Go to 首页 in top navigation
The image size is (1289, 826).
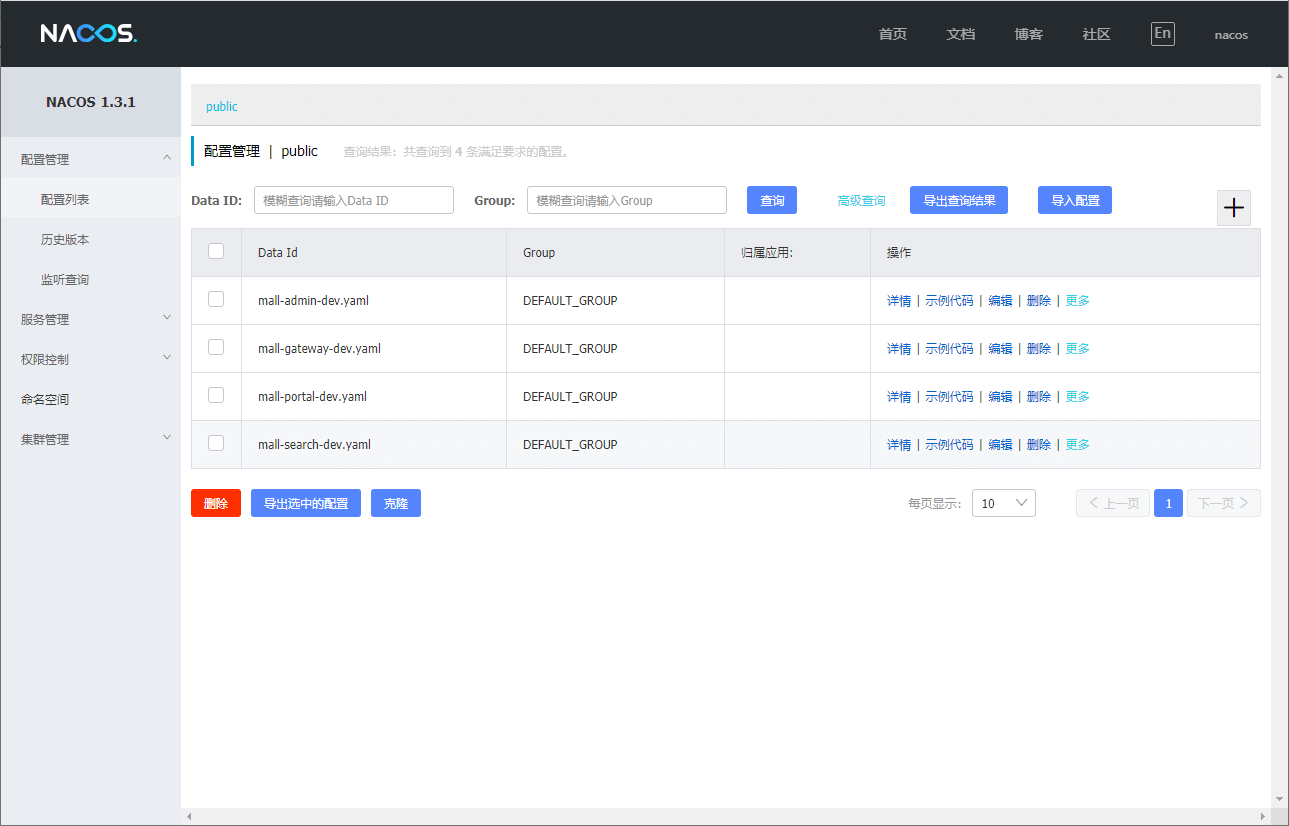[893, 34]
